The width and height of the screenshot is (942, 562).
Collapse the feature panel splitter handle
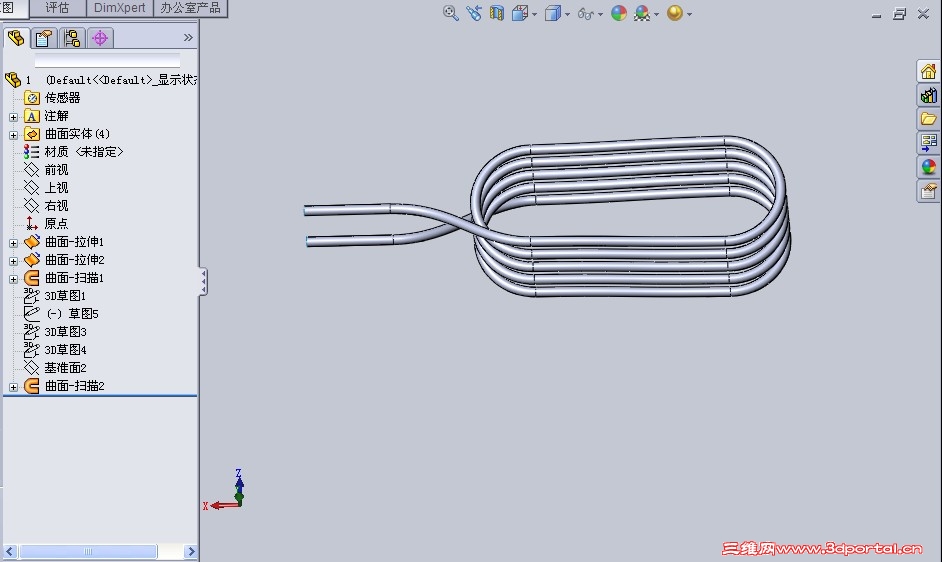(x=204, y=281)
